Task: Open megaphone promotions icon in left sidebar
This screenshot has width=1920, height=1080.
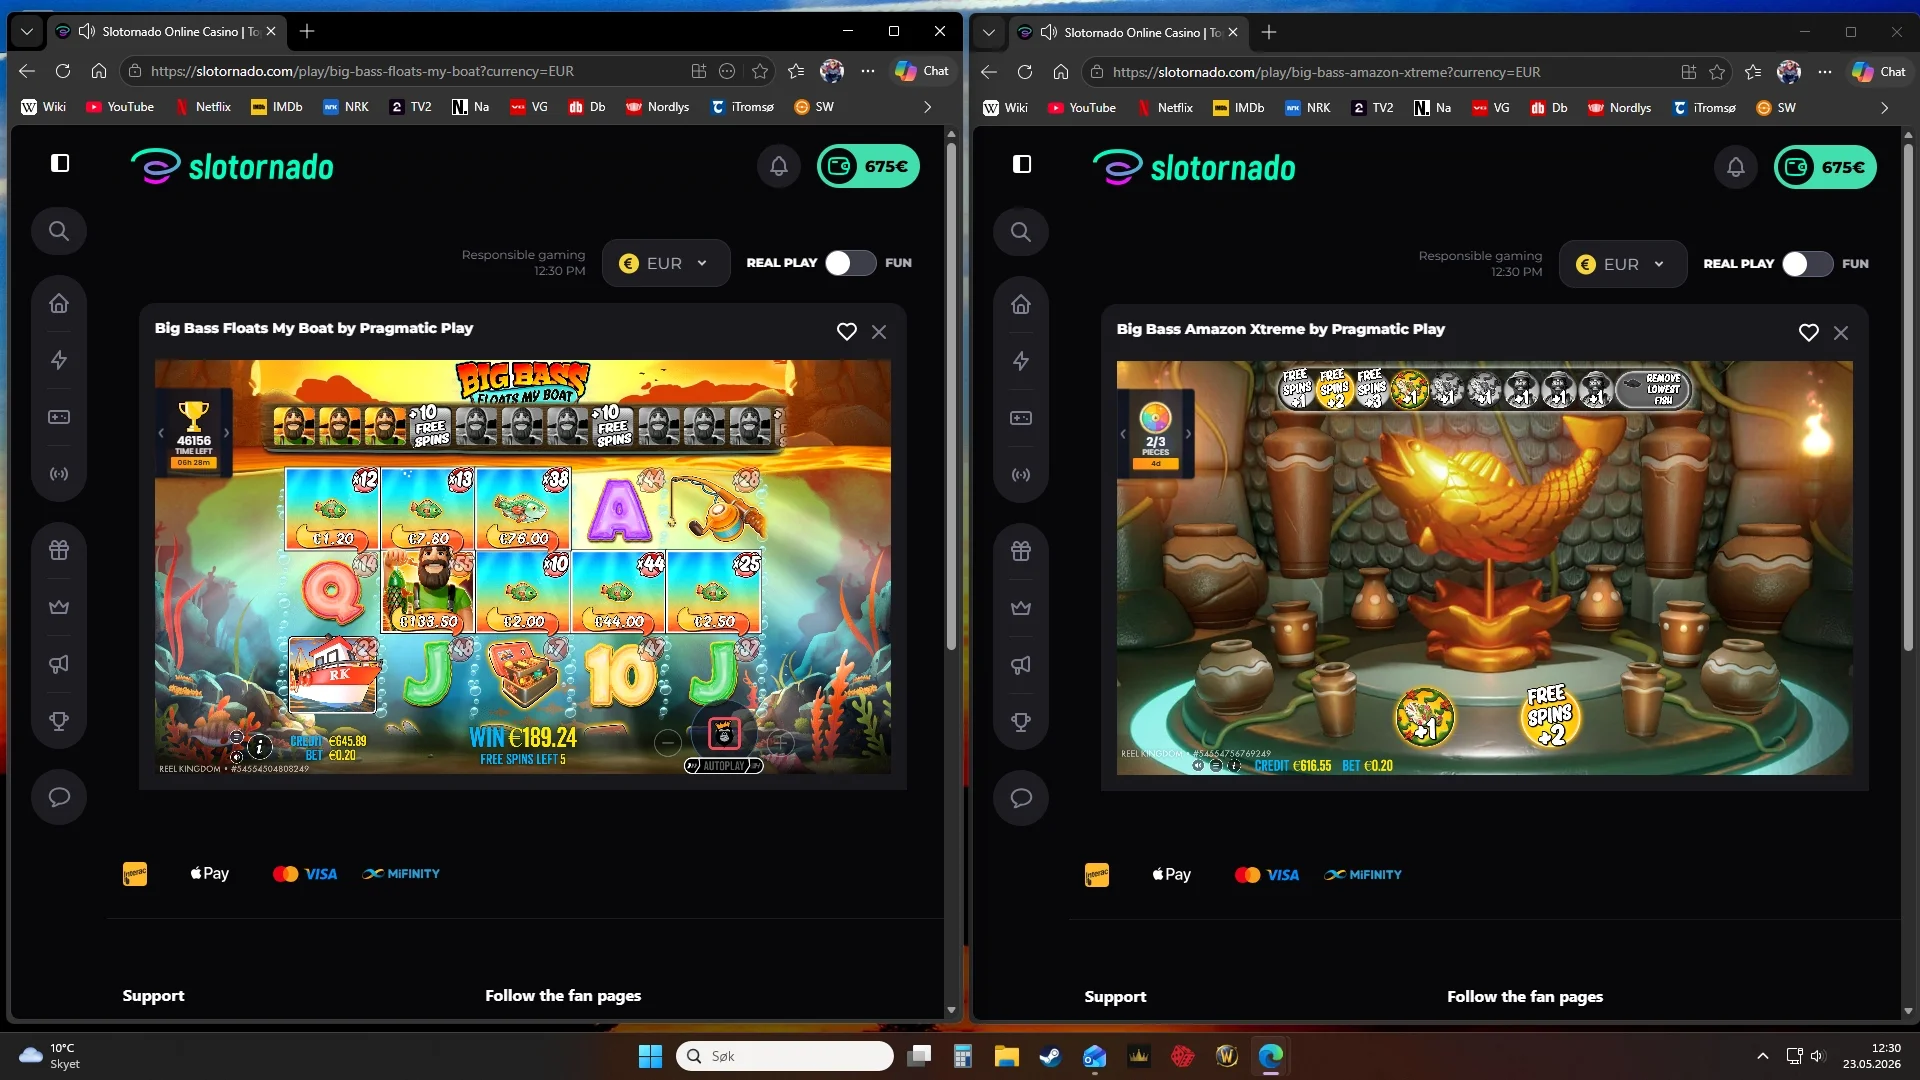Action: [x=59, y=664]
